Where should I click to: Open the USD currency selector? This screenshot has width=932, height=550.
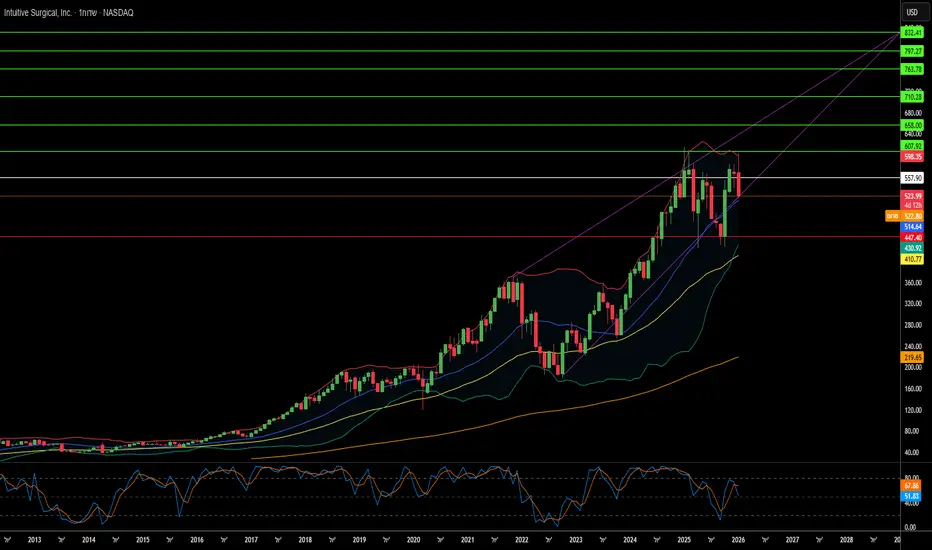coord(911,12)
